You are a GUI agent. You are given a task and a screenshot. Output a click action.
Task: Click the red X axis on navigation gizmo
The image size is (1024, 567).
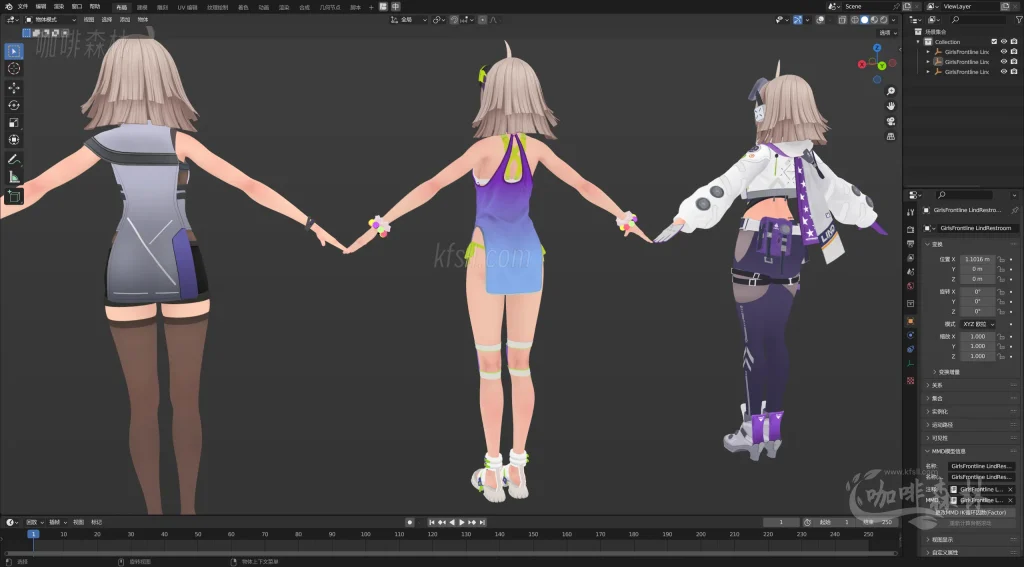(862, 64)
